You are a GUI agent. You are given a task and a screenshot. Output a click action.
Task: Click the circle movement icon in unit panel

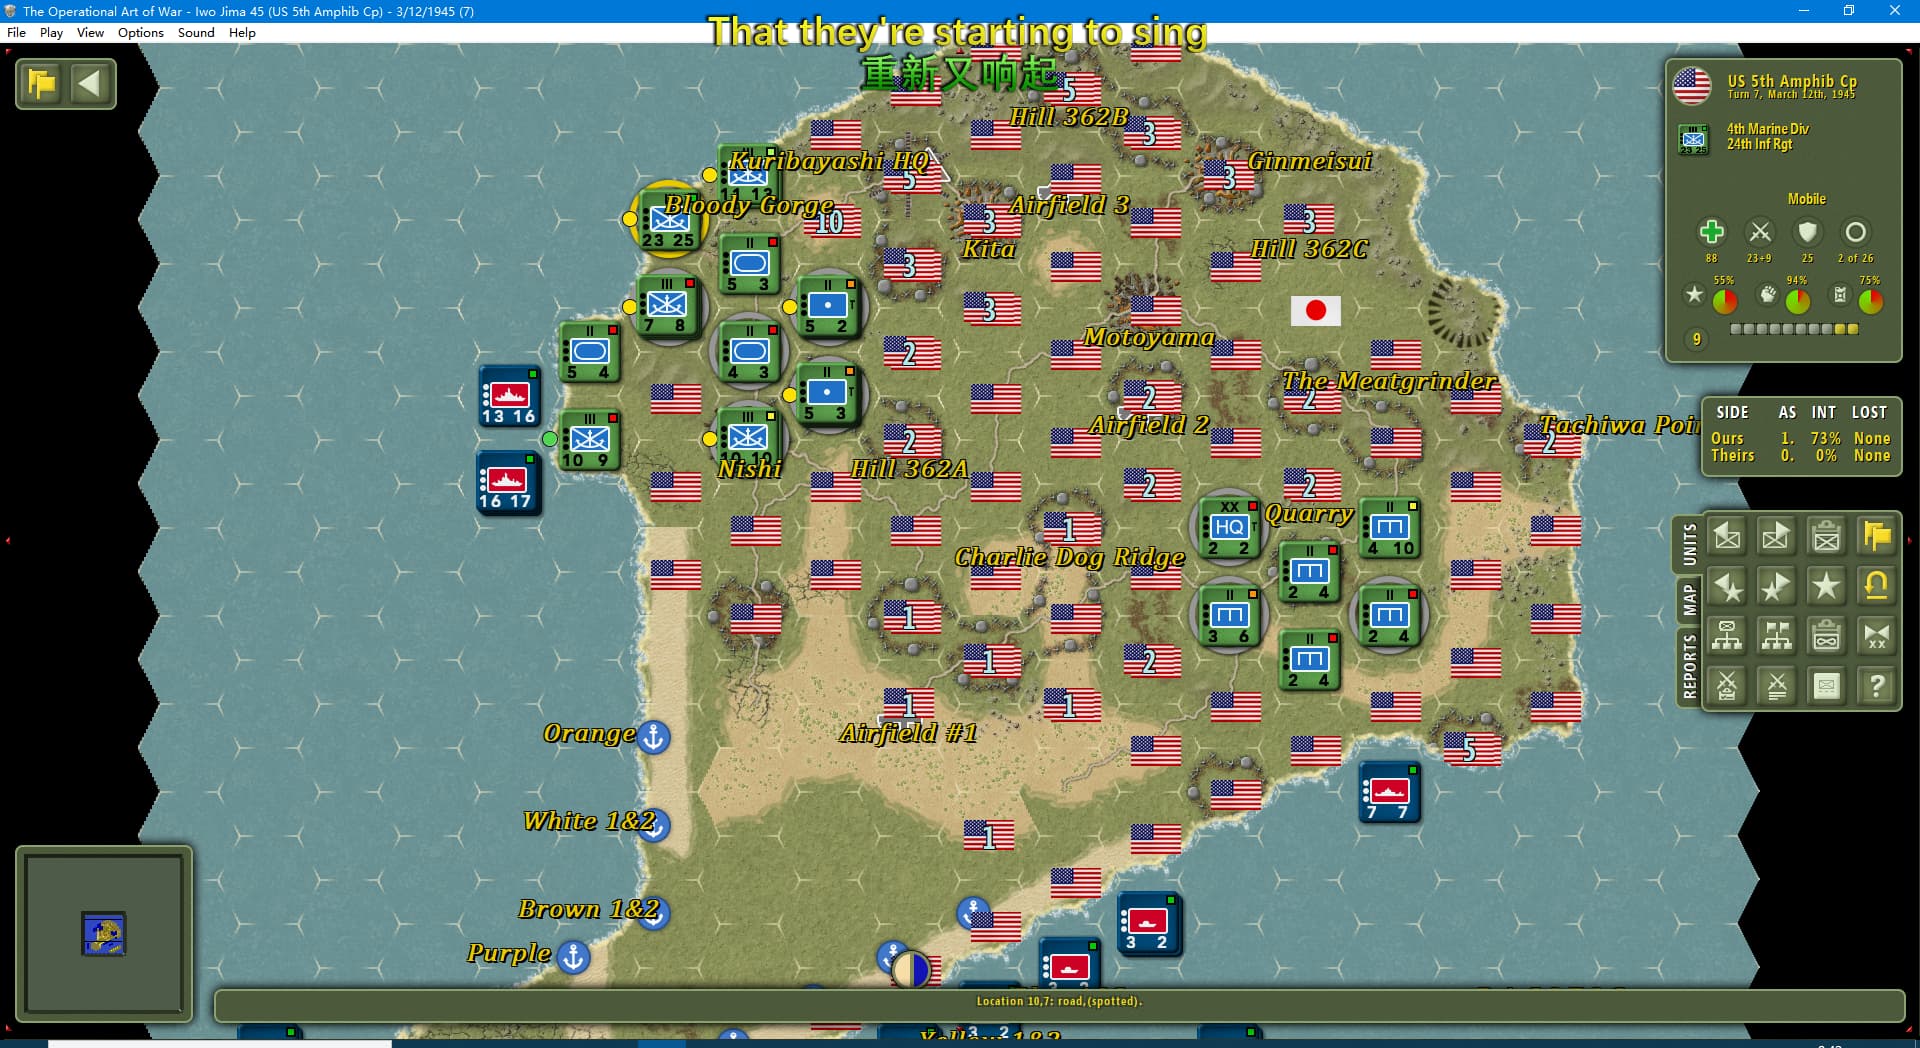(1855, 232)
